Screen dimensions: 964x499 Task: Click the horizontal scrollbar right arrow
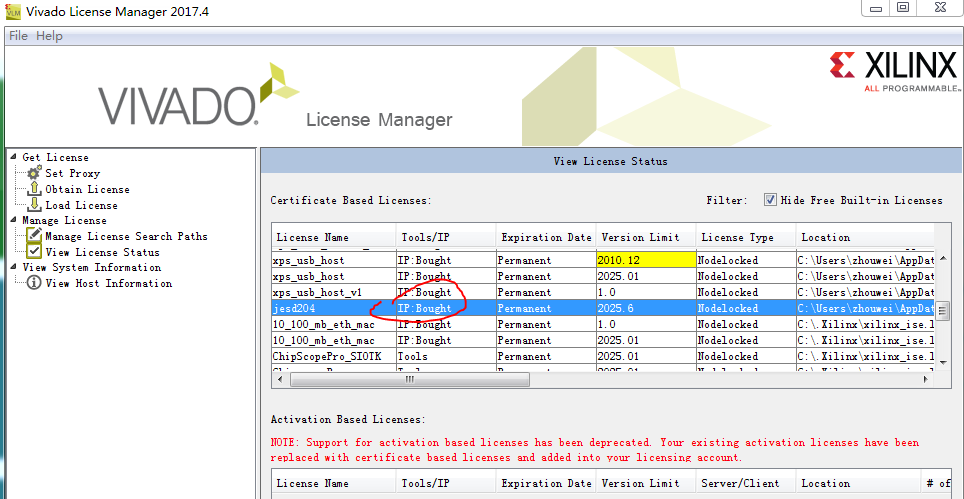tap(926, 380)
